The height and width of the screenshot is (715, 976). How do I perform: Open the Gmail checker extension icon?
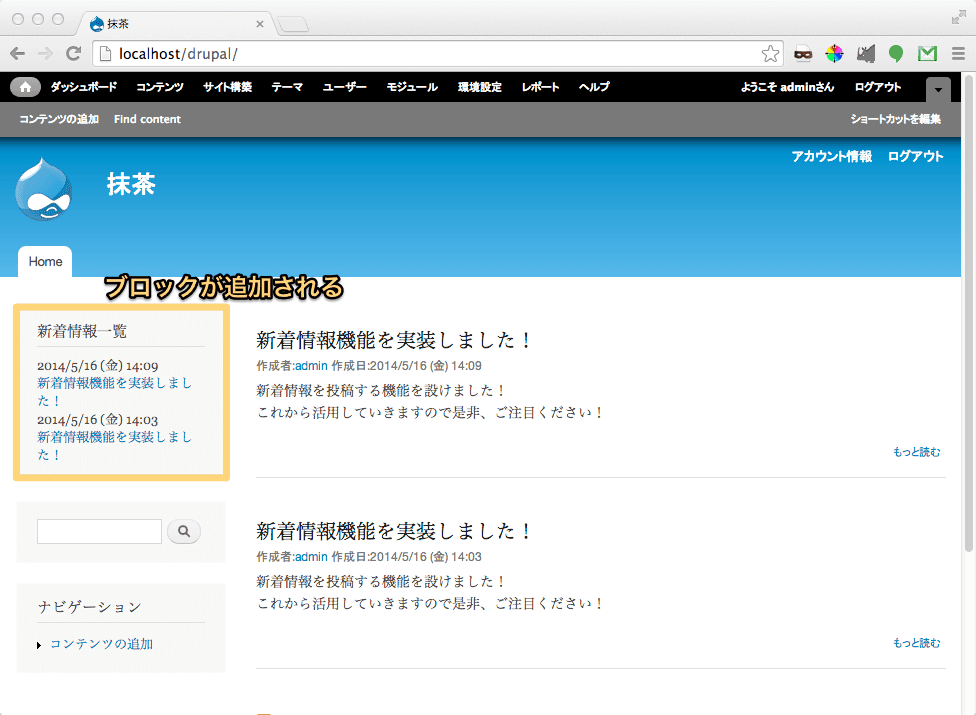click(927, 54)
